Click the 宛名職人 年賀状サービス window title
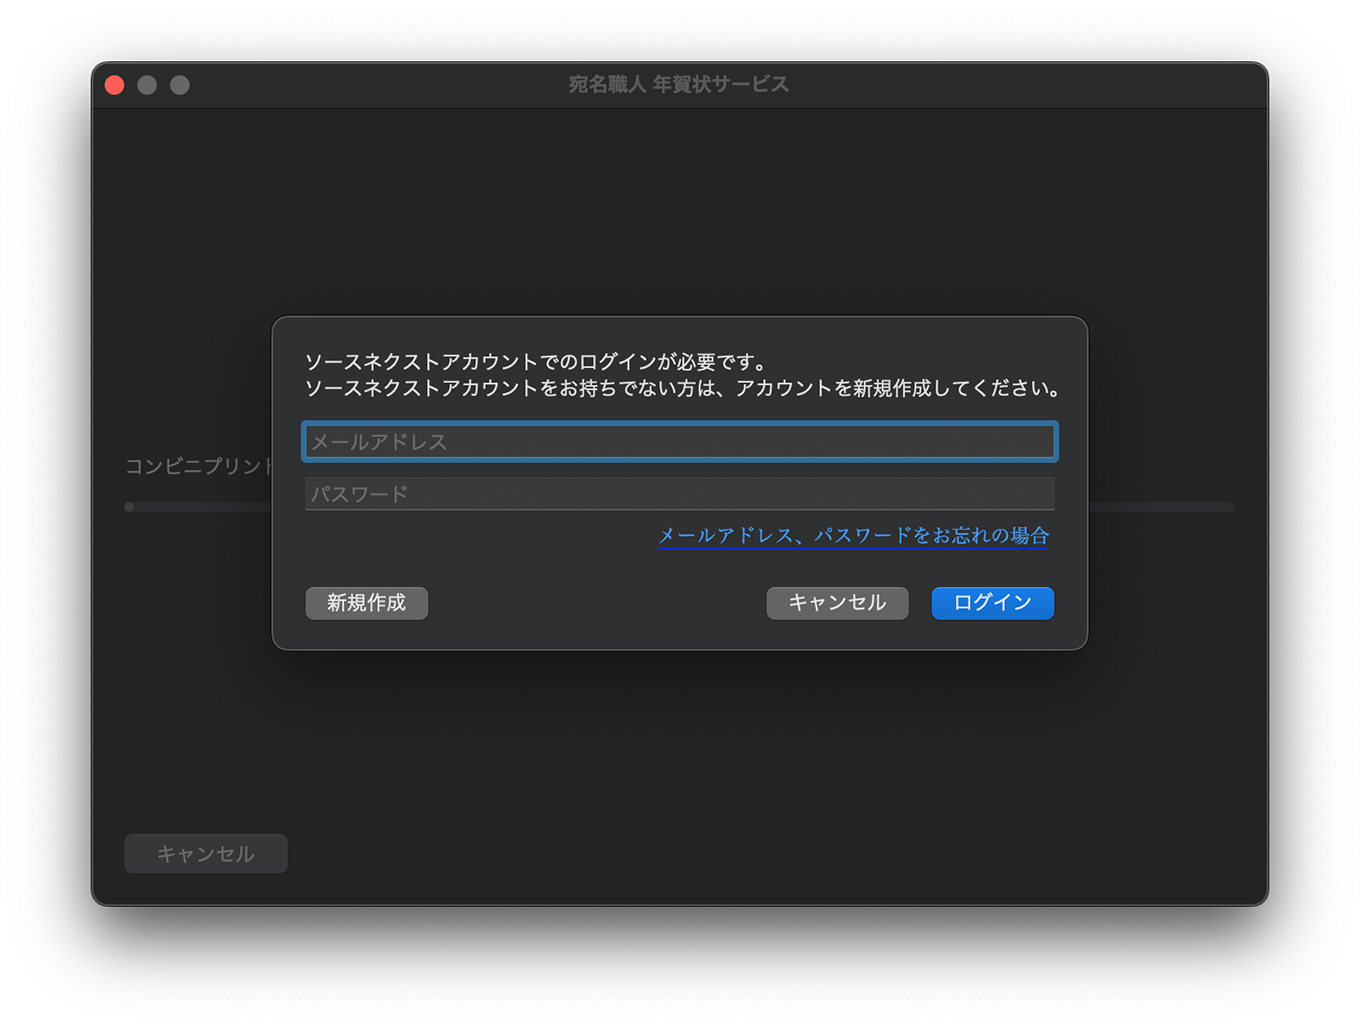This screenshot has width=1360, height=1027. [x=679, y=85]
